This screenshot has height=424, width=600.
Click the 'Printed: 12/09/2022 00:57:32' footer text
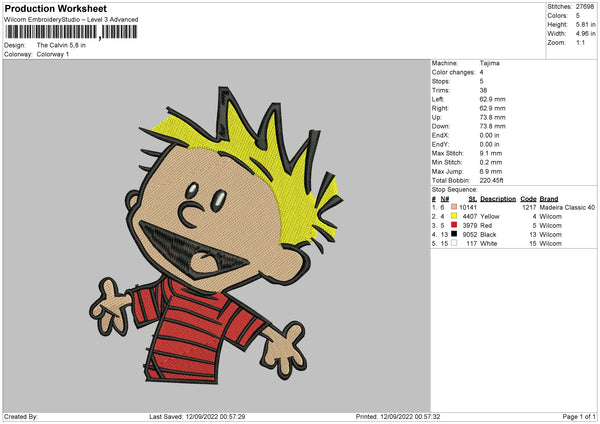pyautogui.click(x=398, y=417)
